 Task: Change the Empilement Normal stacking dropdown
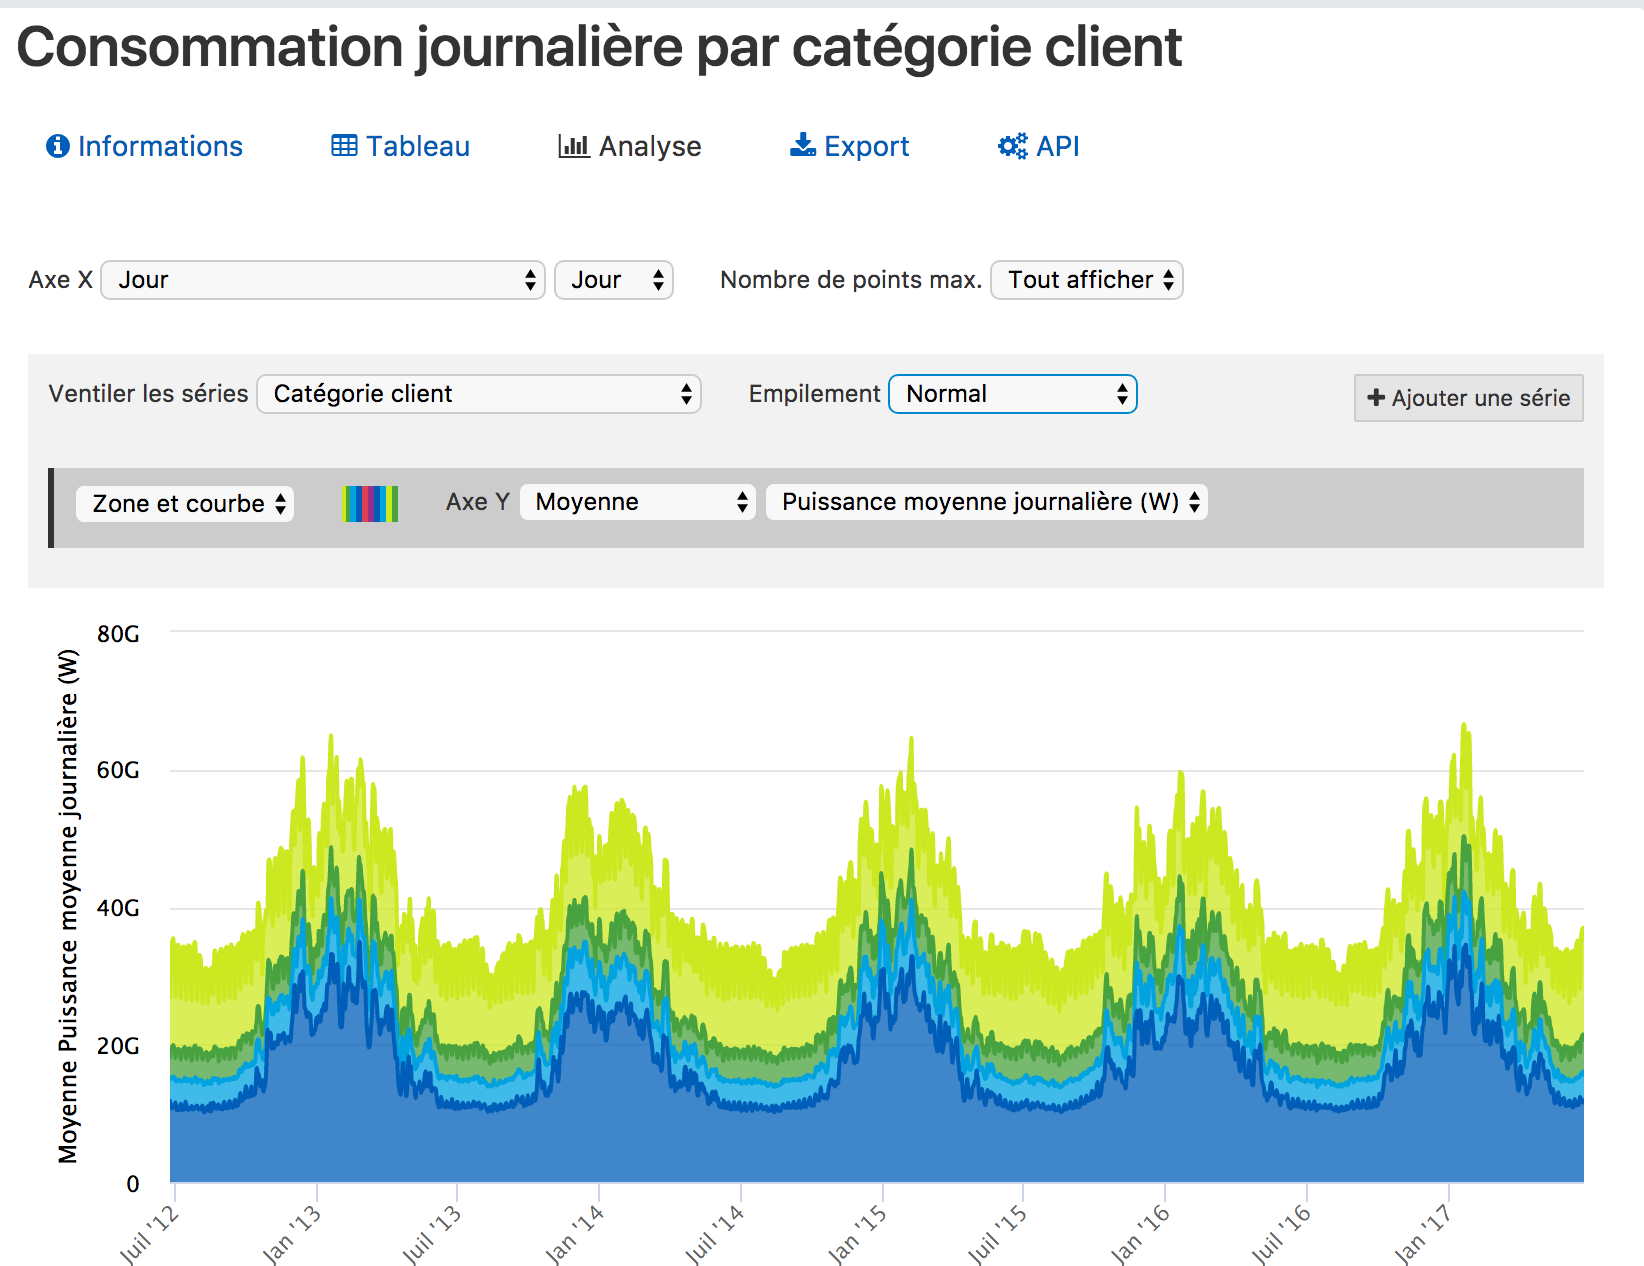[1012, 394]
